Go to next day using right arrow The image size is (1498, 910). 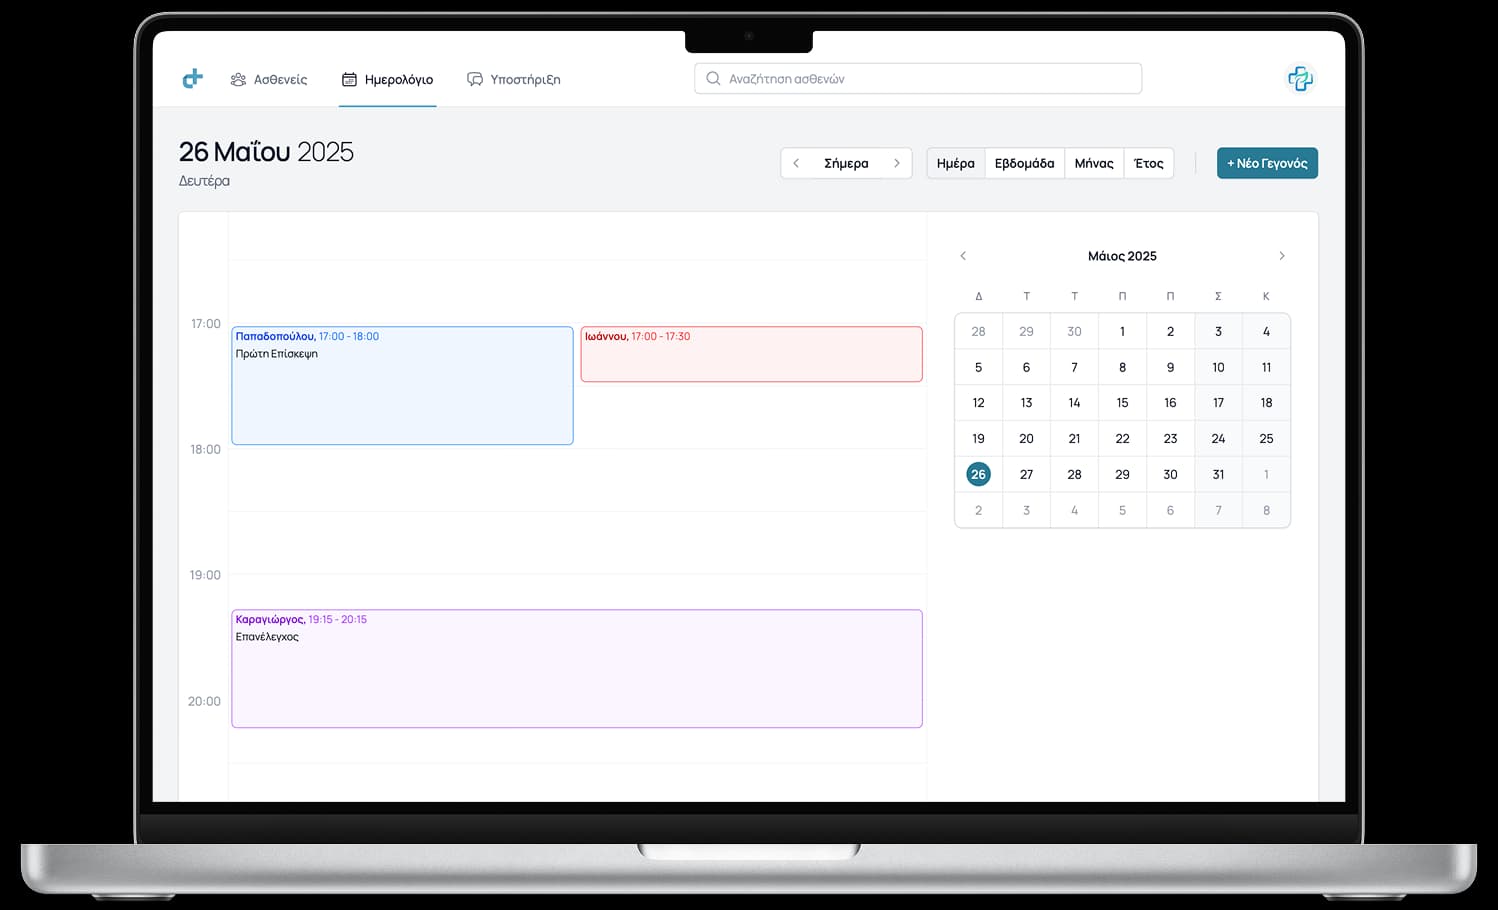897,163
